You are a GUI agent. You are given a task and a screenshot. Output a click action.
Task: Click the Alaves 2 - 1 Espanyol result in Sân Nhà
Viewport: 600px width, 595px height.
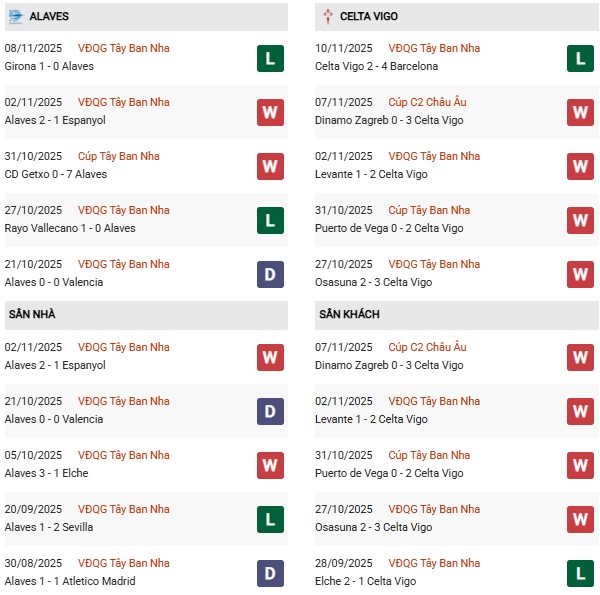(55, 365)
